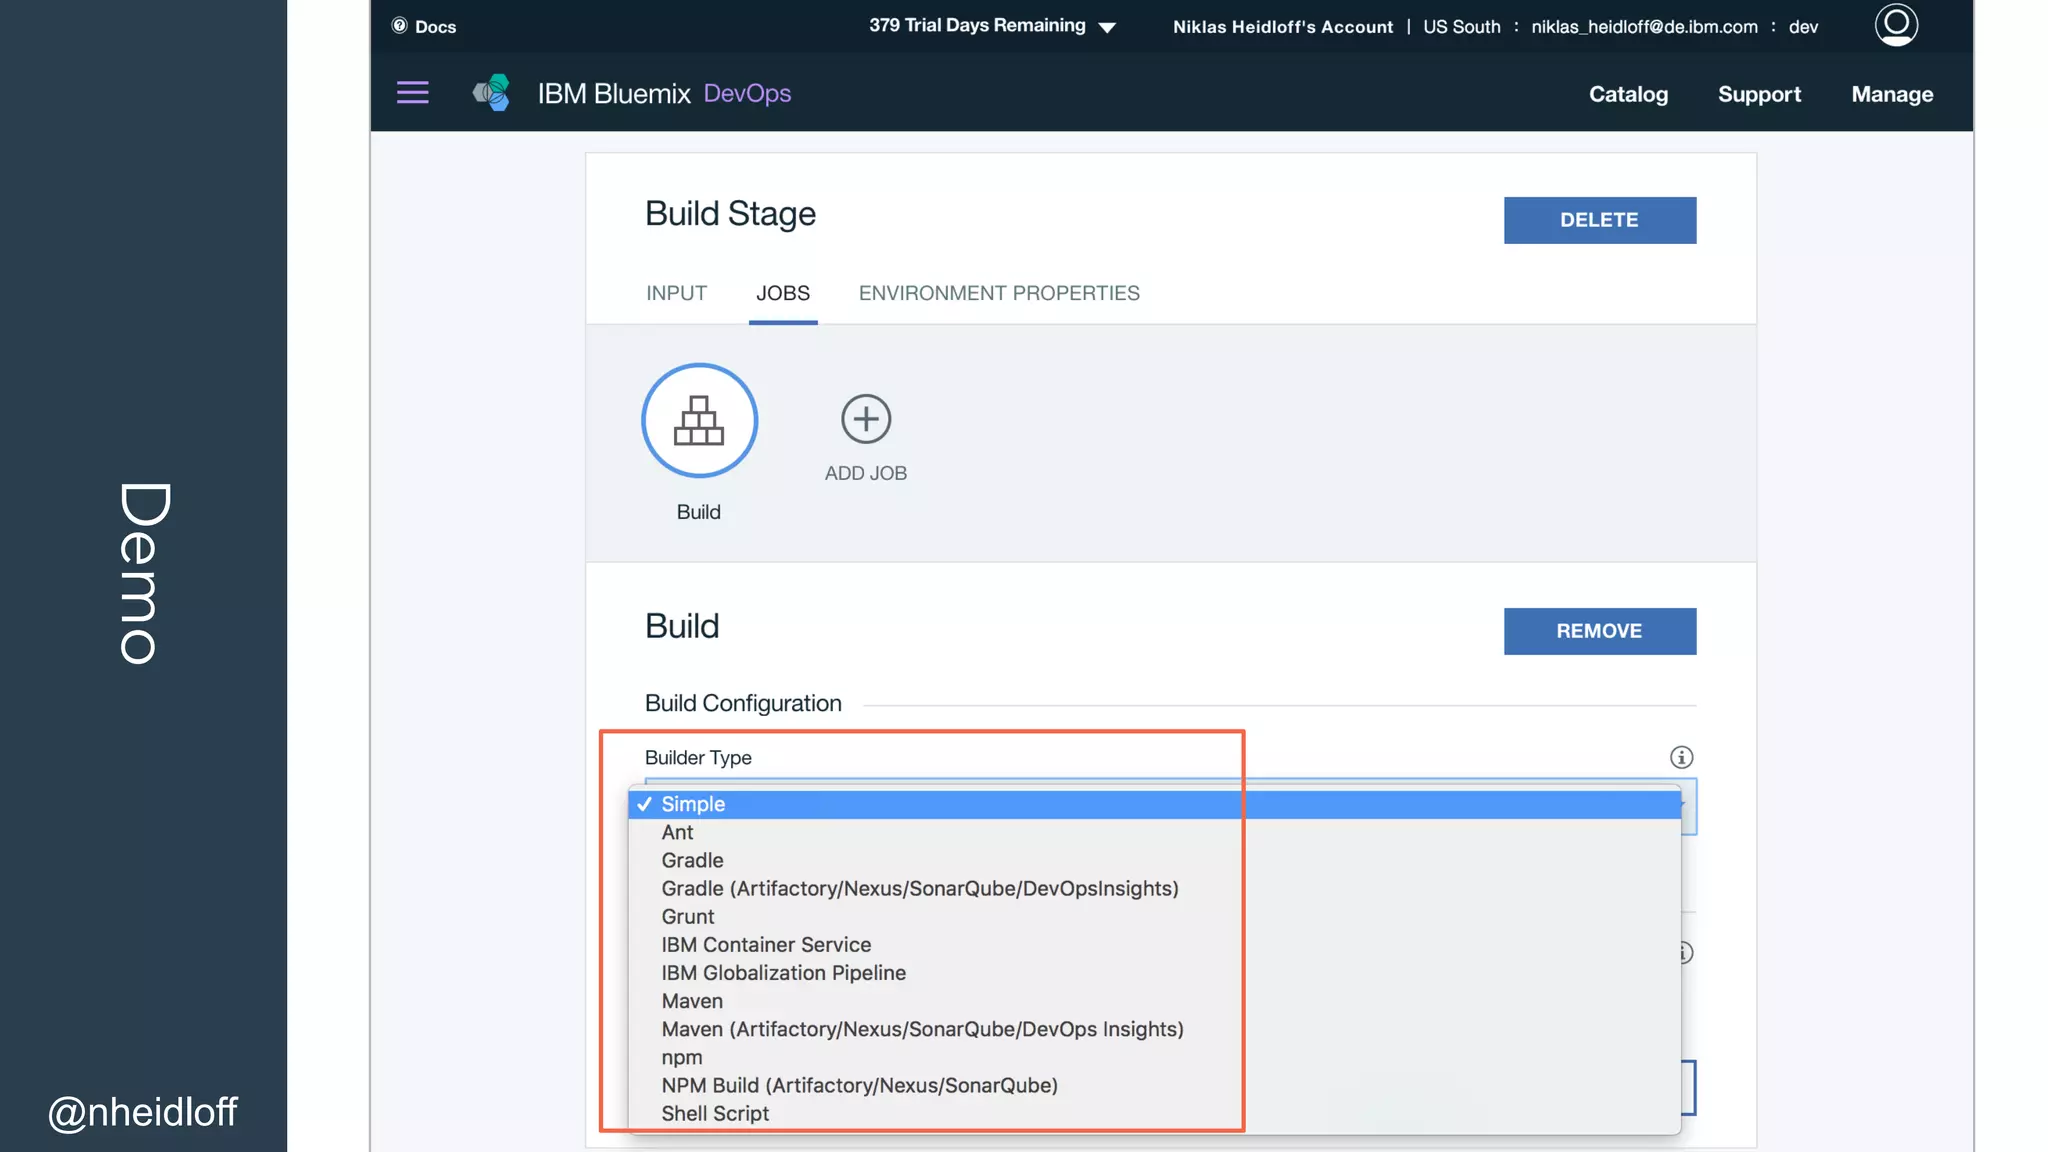Select the Build job circle icon
The height and width of the screenshot is (1152, 2048).
[699, 420]
